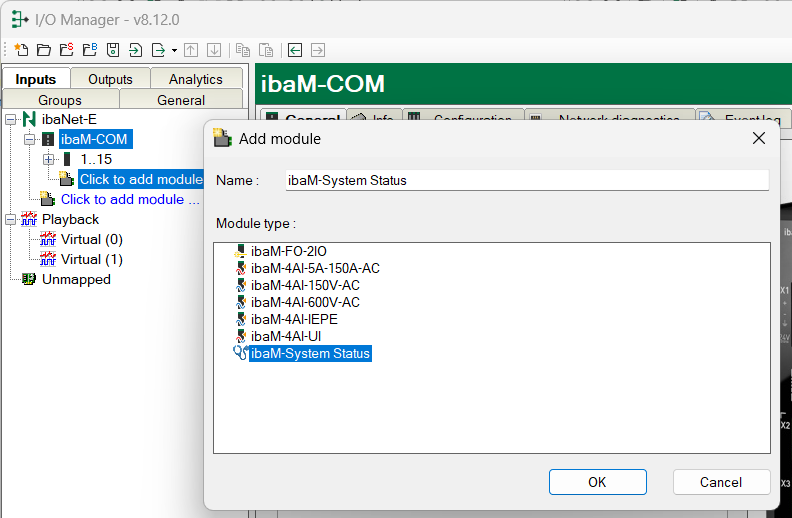792x518 pixels.
Task: Click the export icon with outgoing green arrow
Action: (x=159, y=49)
